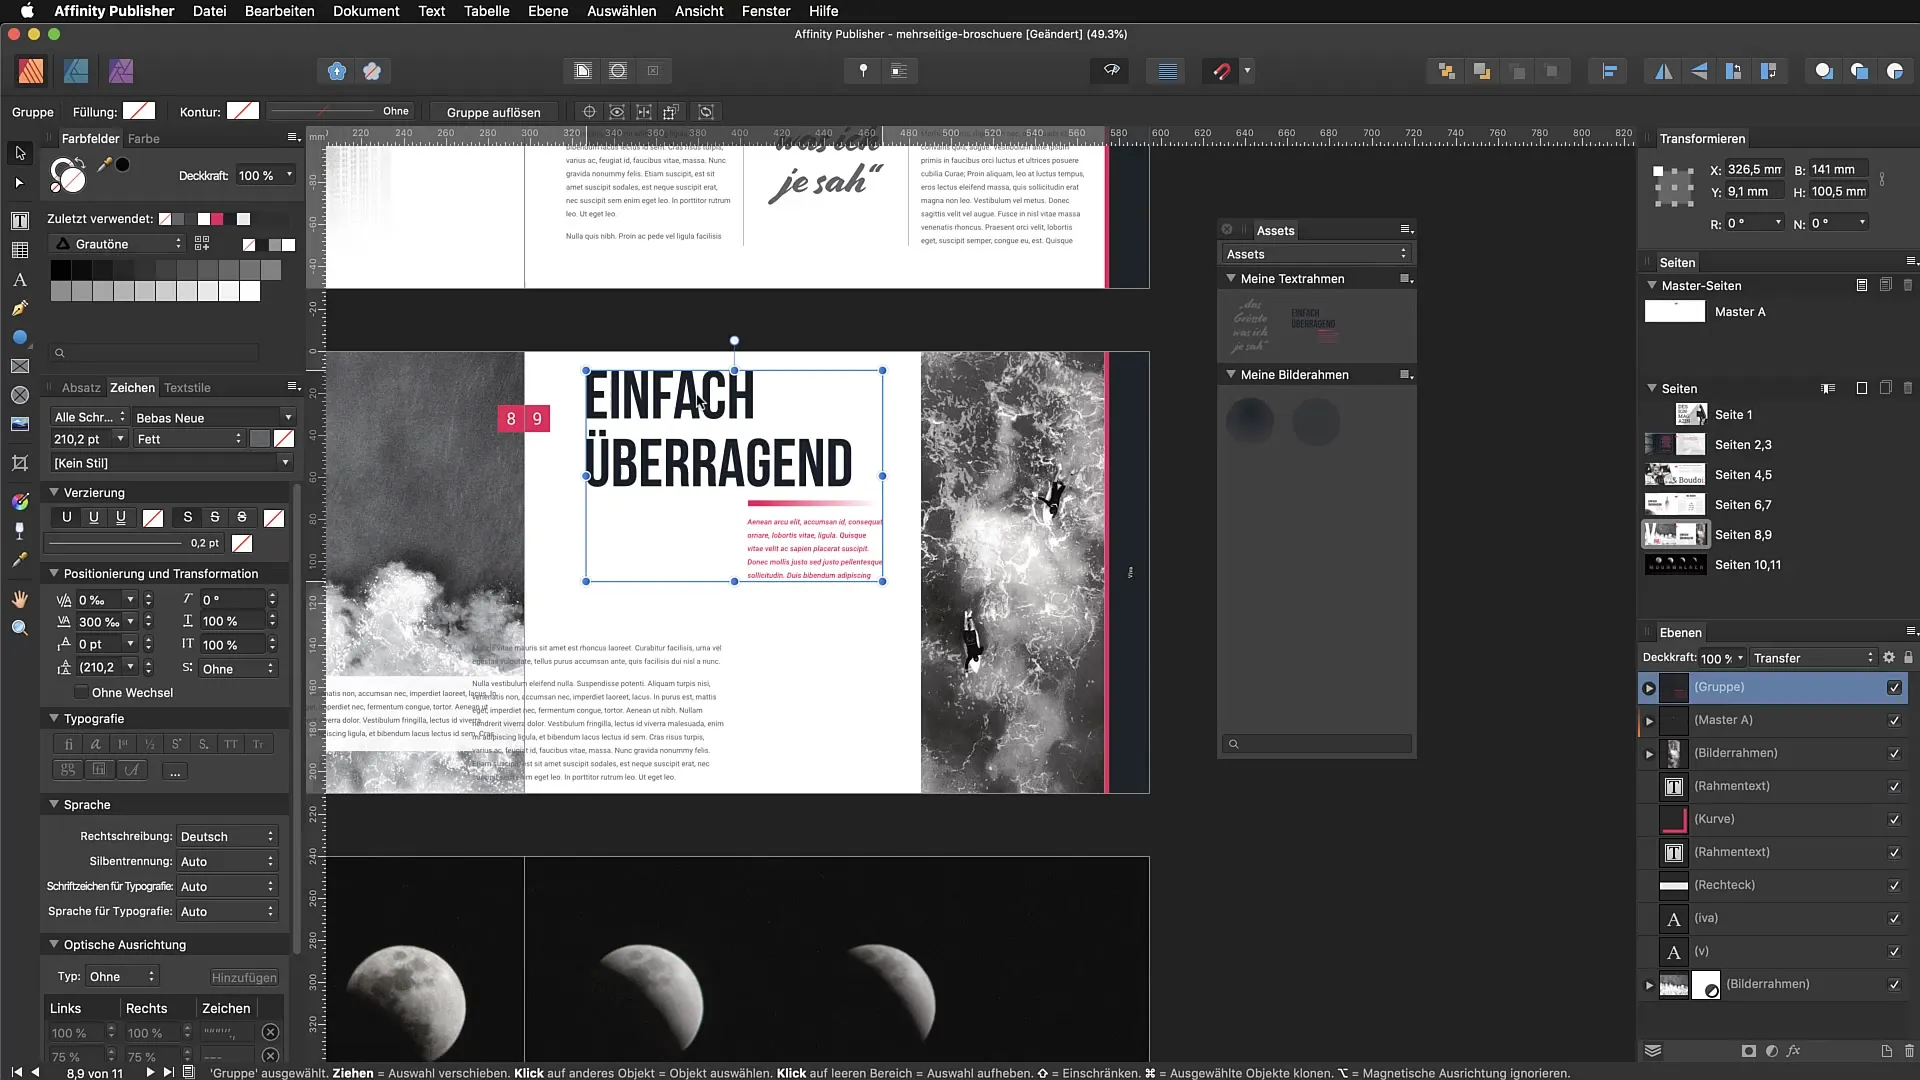Click the Gruppe auflösen button
The width and height of the screenshot is (1920, 1080).
[493, 112]
